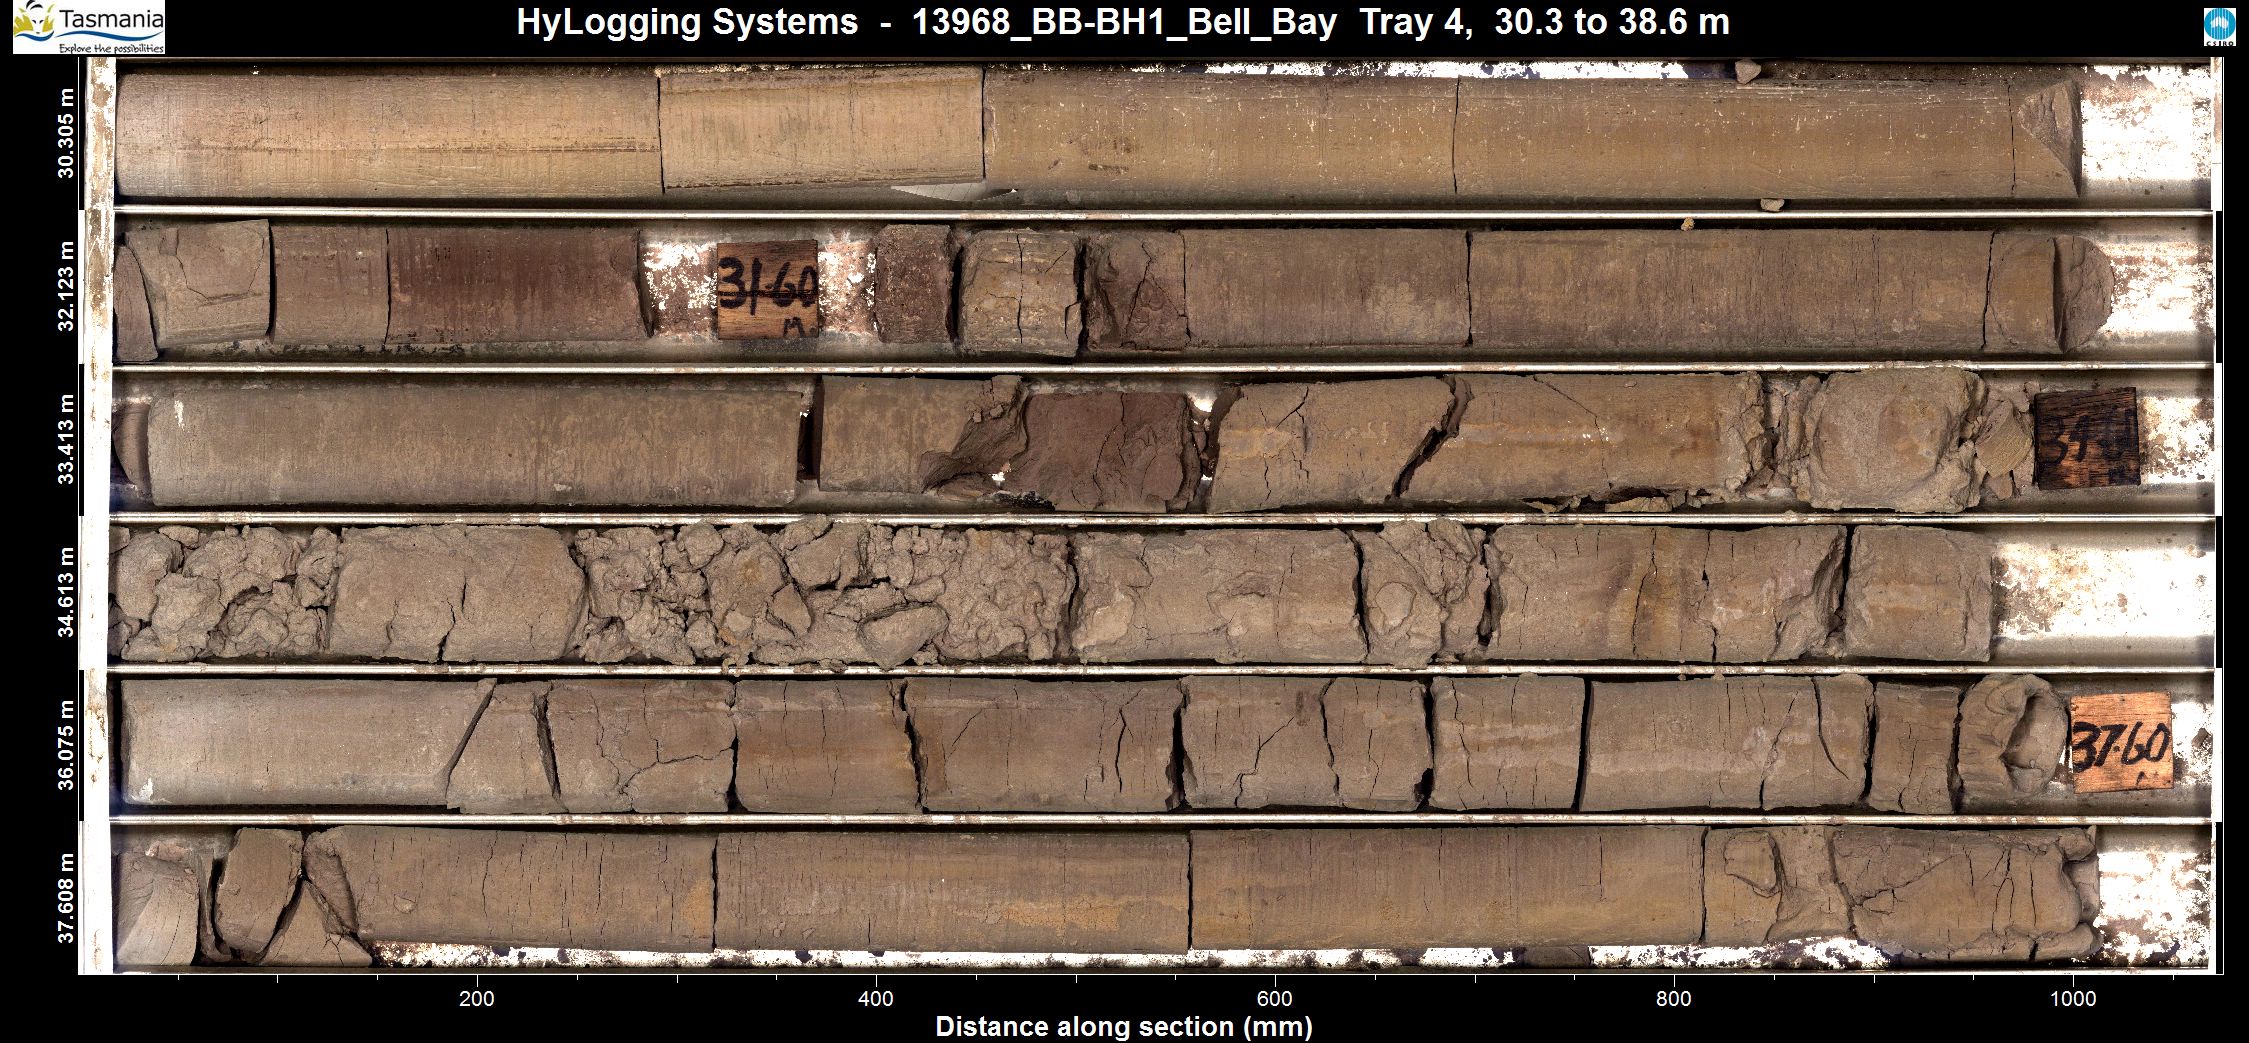2249x1043 pixels.
Task: Click the 800 tick on distance axis
Action: click(1673, 998)
